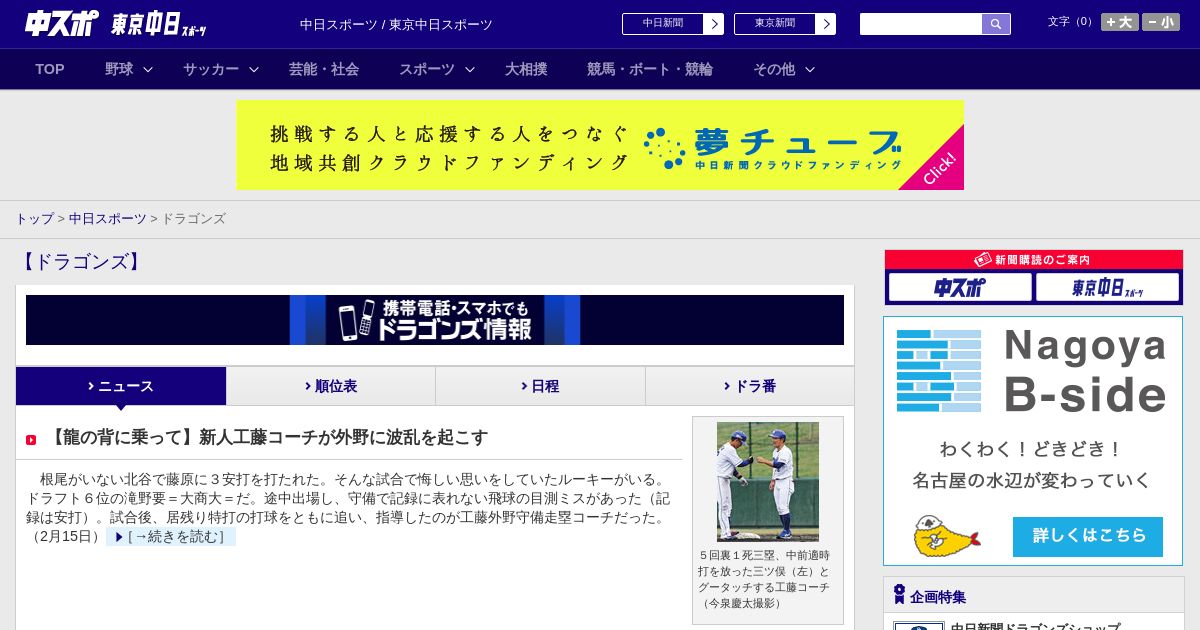Open the 東京新聞 link button
Viewport: 1200px width, 630px height.
tap(774, 24)
